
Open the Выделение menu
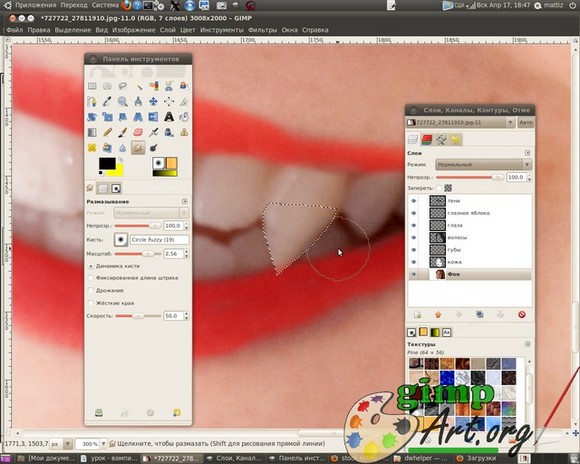click(x=73, y=30)
